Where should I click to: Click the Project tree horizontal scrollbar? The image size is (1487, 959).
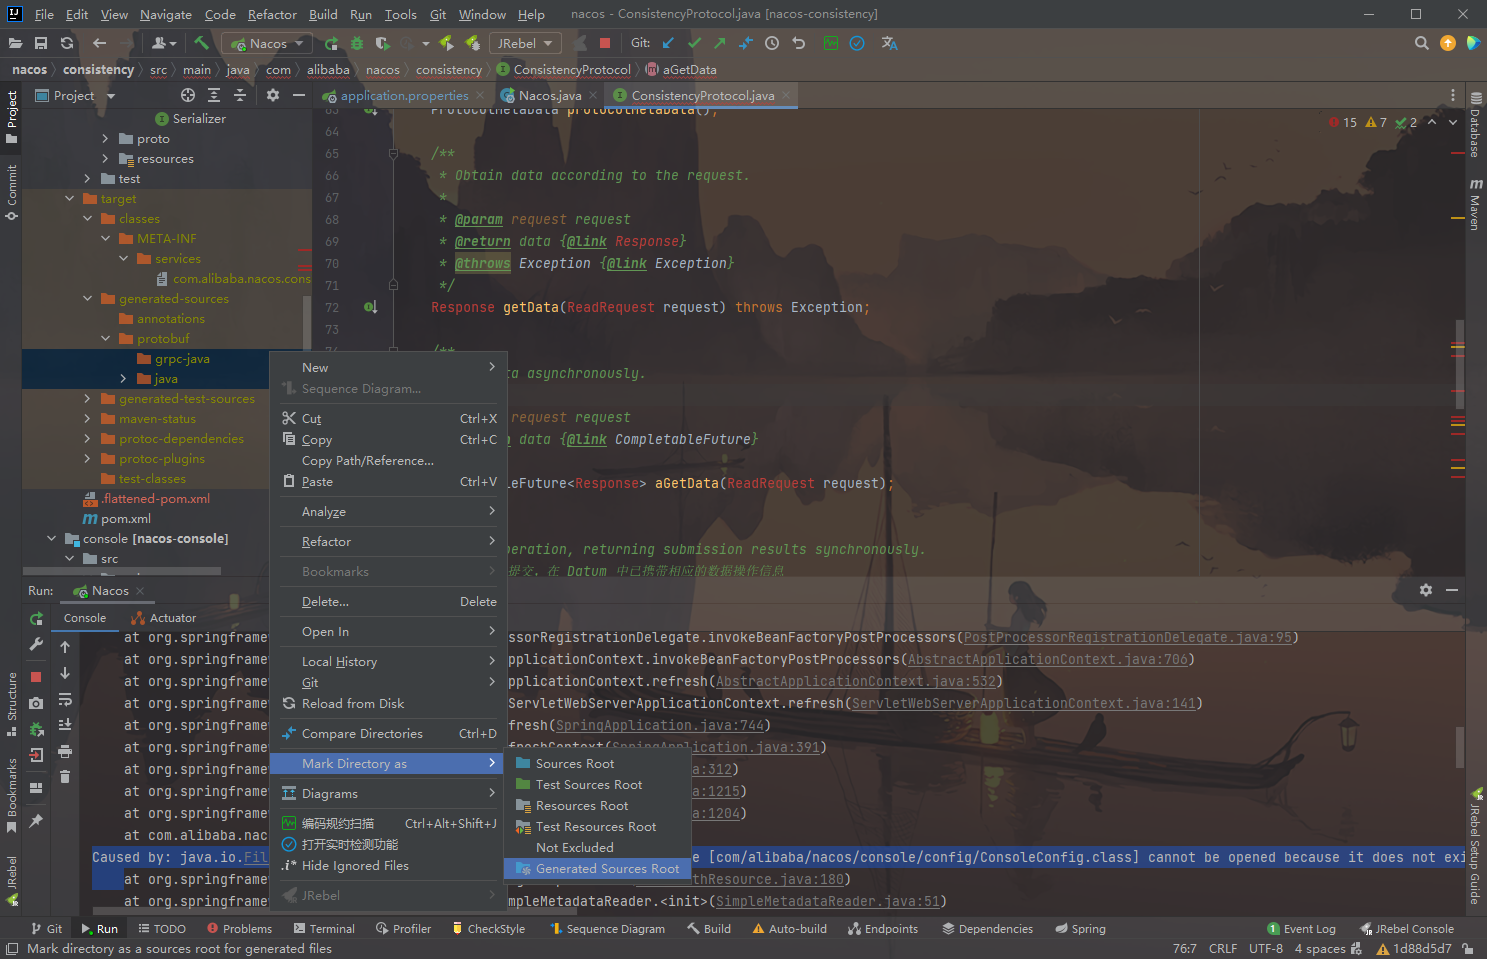point(122,571)
